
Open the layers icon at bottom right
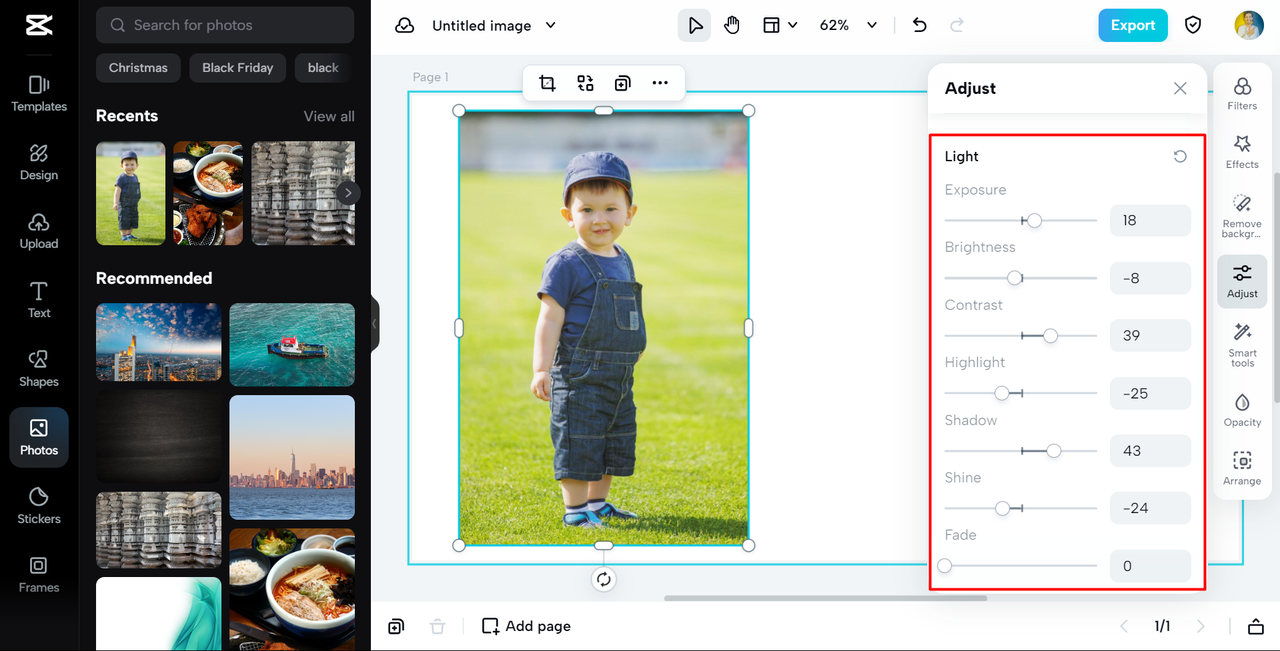[x=1256, y=626]
